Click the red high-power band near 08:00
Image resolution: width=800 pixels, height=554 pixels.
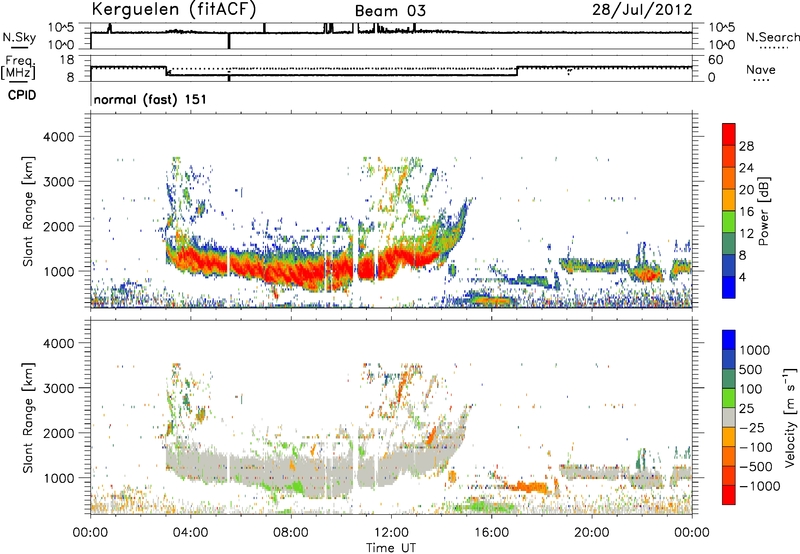(291, 273)
